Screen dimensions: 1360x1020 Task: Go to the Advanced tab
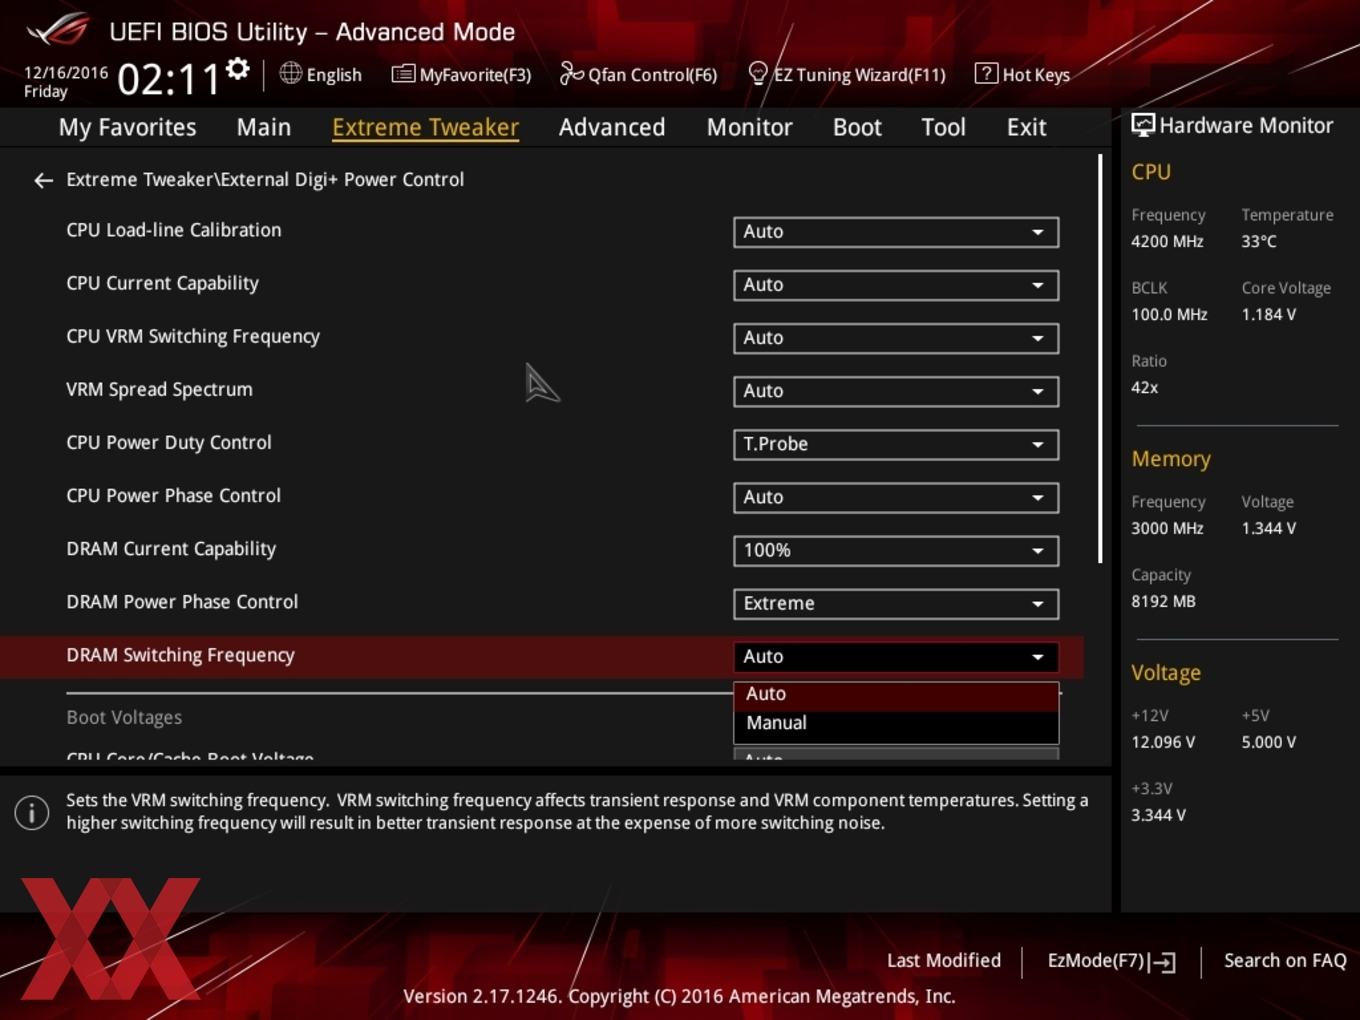click(x=612, y=127)
